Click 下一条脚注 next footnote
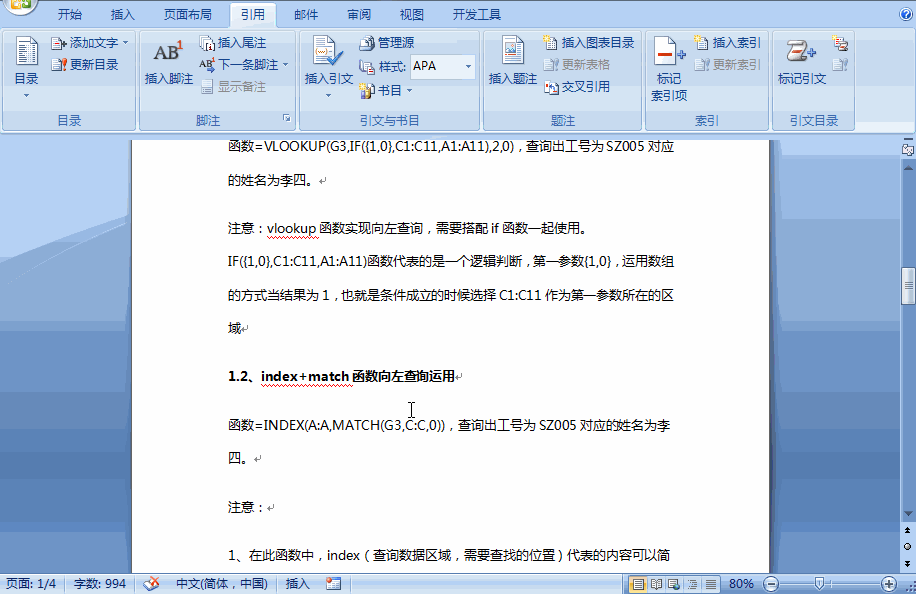The image size is (916, 594). coord(240,65)
